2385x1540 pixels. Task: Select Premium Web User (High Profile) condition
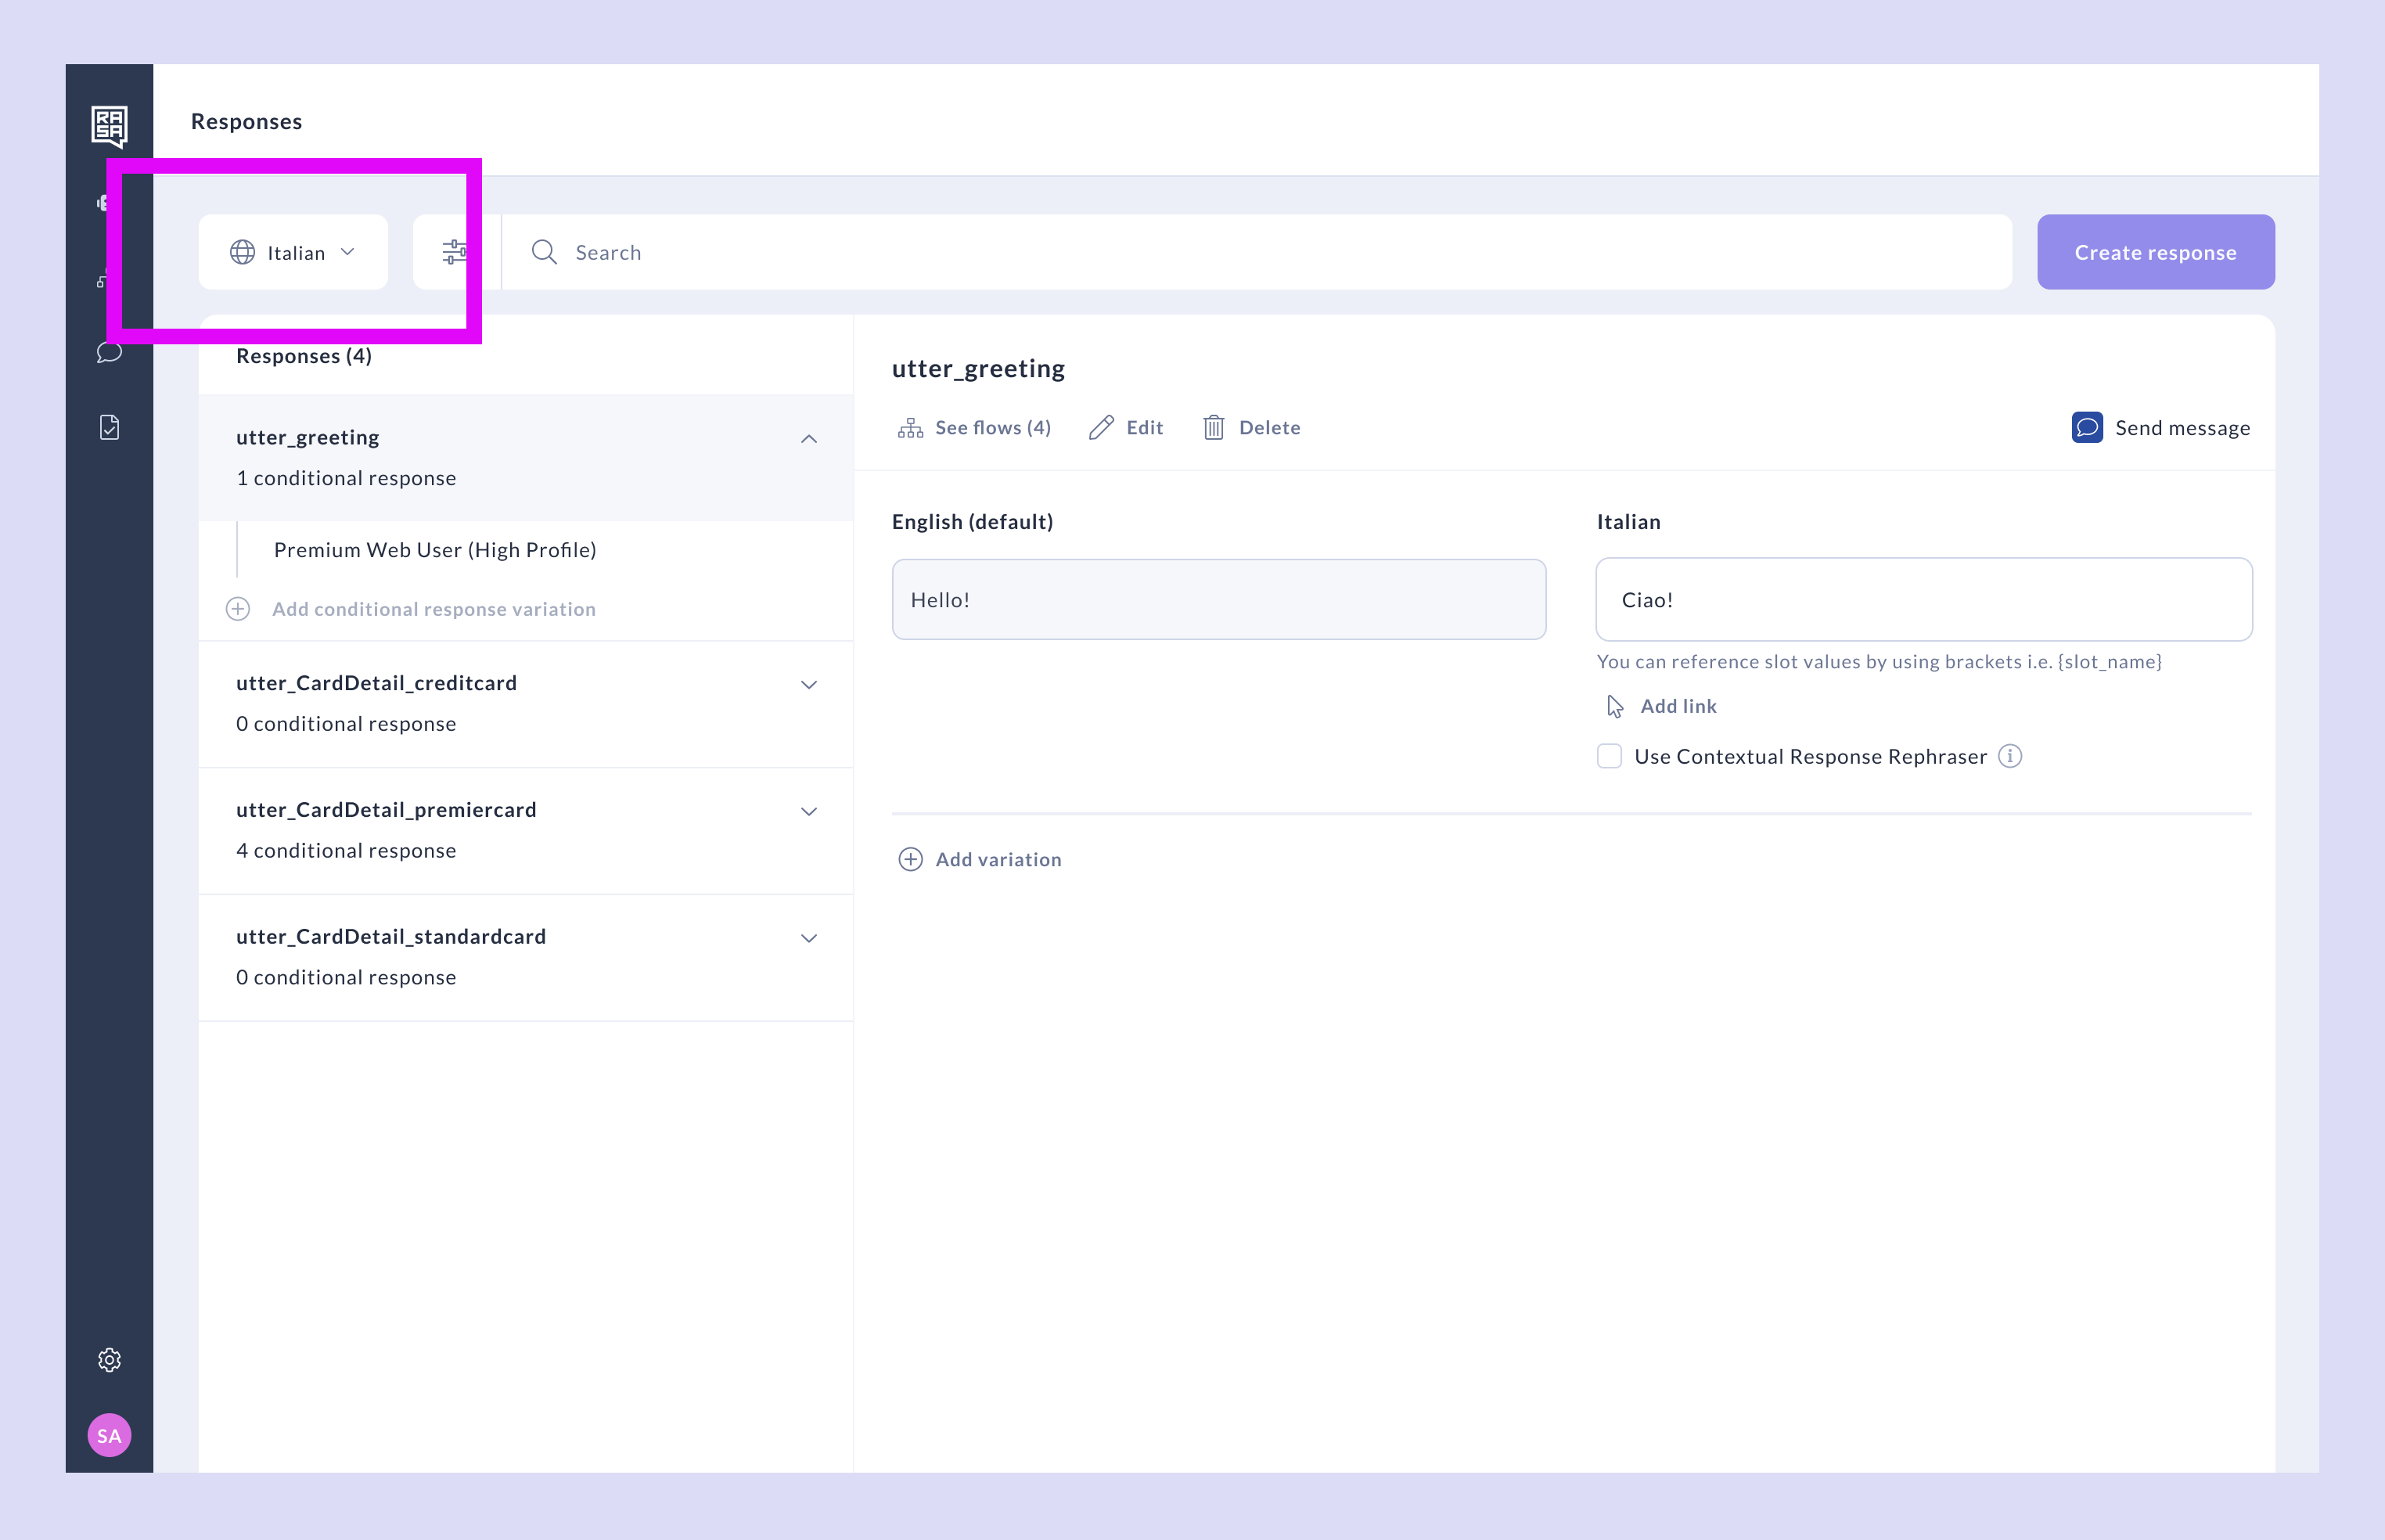(434, 549)
